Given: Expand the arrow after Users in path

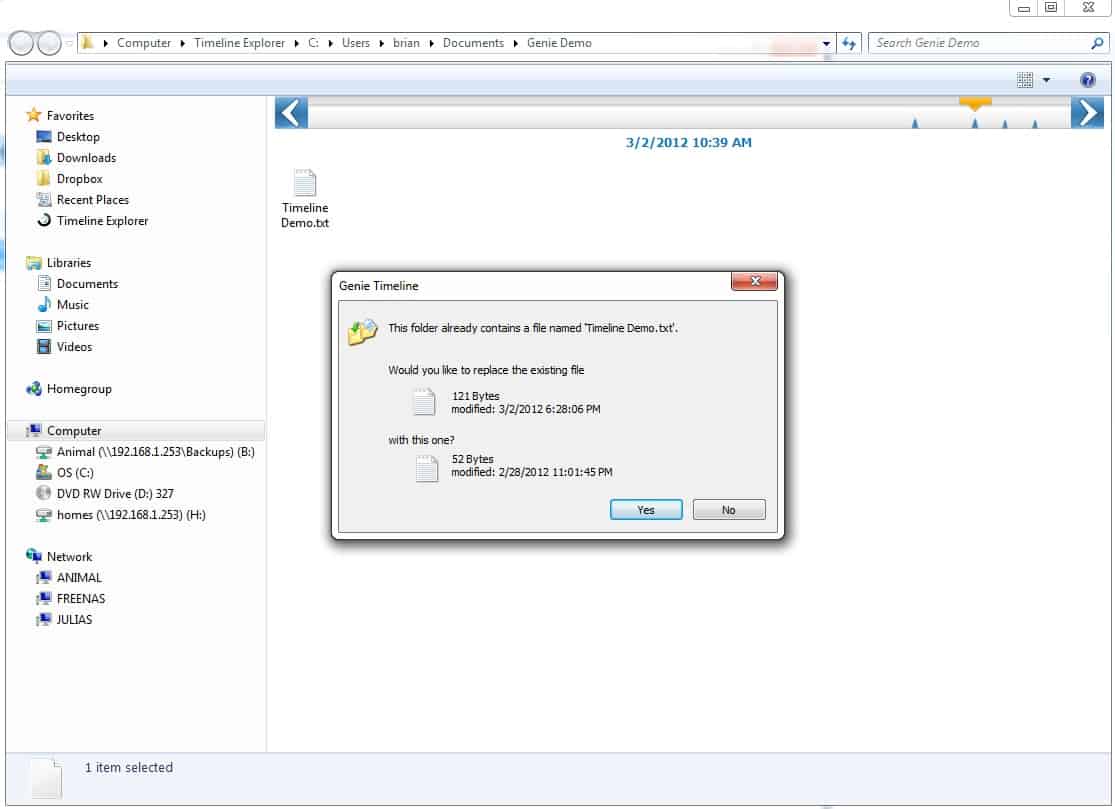Looking at the screenshot, I should [x=381, y=43].
